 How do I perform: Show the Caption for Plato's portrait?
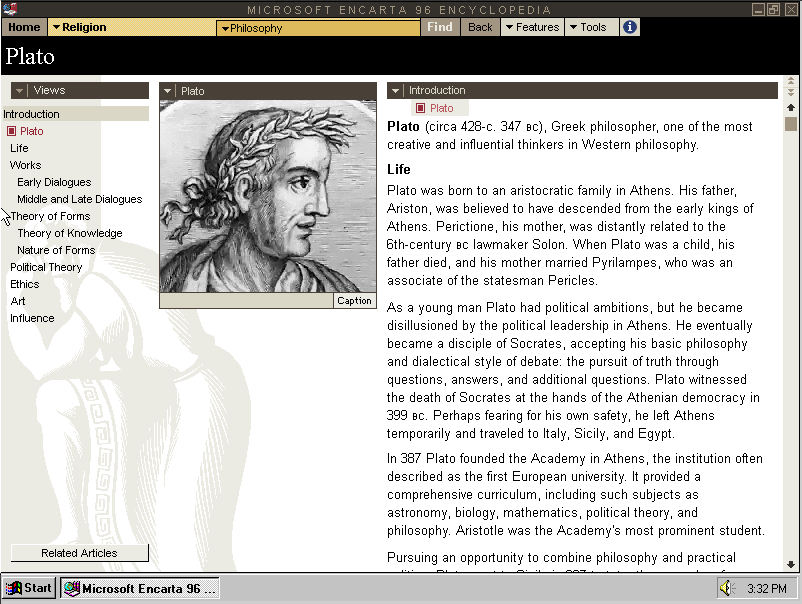[354, 301]
